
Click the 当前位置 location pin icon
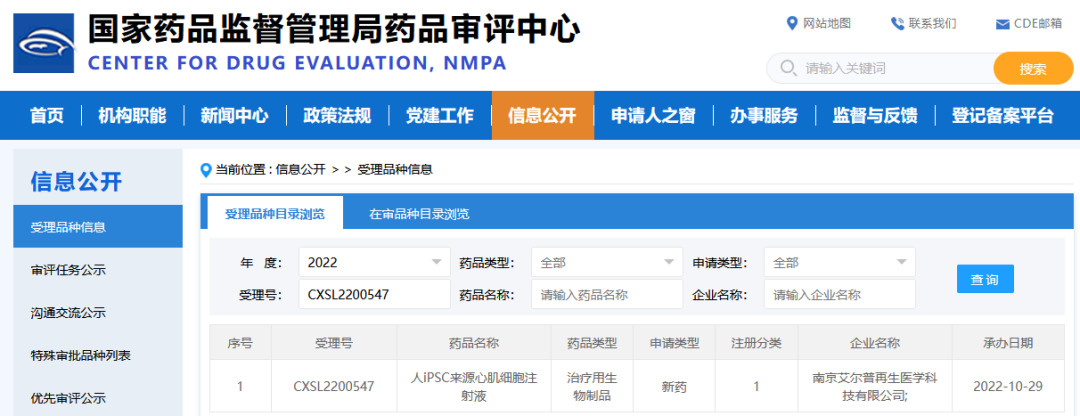205,169
